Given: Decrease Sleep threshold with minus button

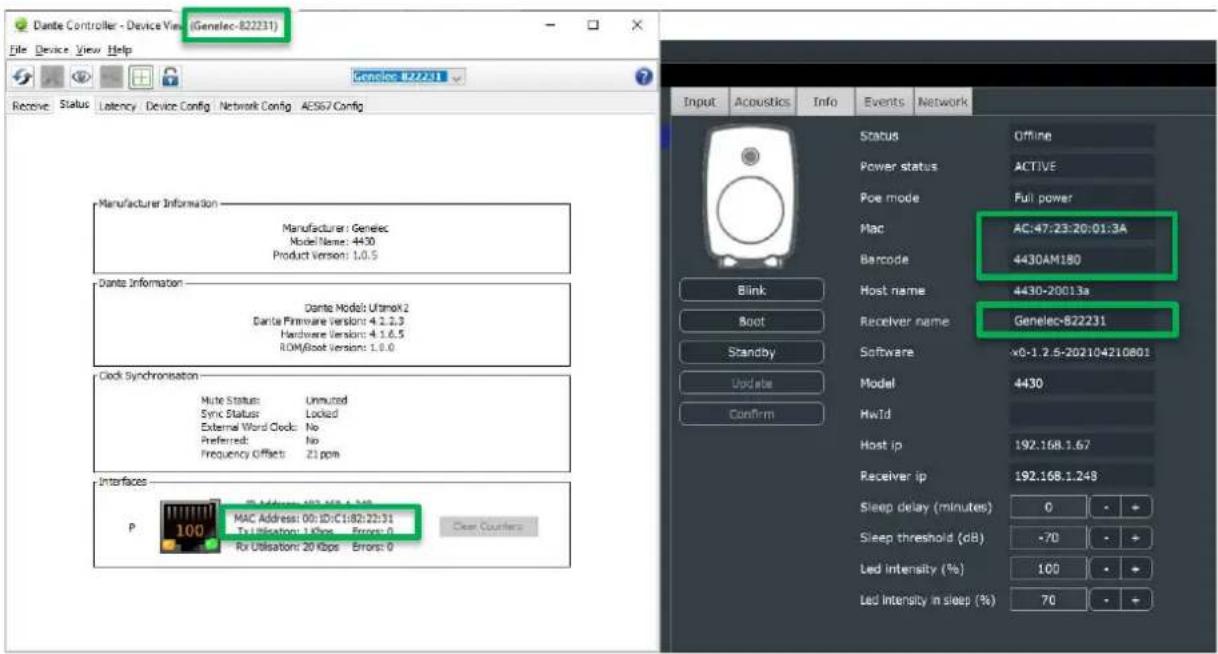Looking at the screenshot, I should point(1104,538).
